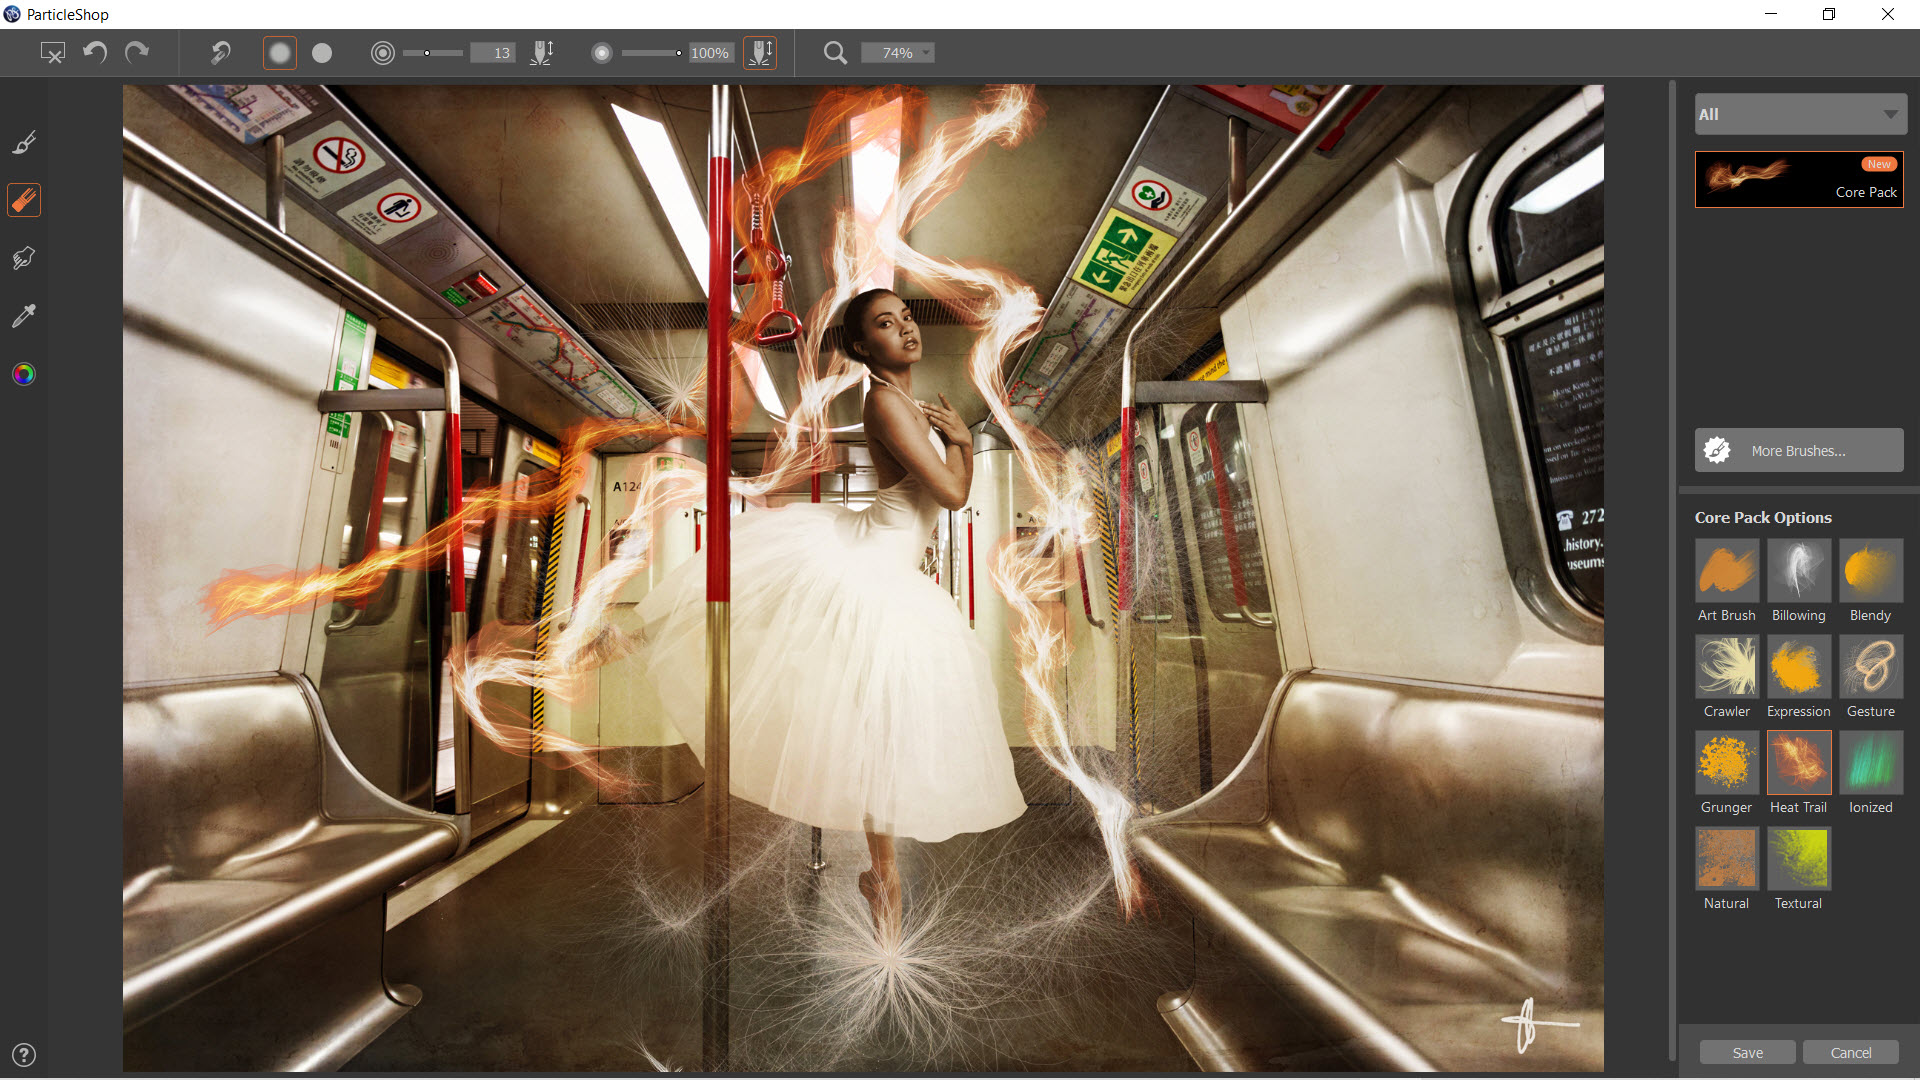1920x1080 pixels.
Task: Click the Cancel button
Action: [1850, 1051]
